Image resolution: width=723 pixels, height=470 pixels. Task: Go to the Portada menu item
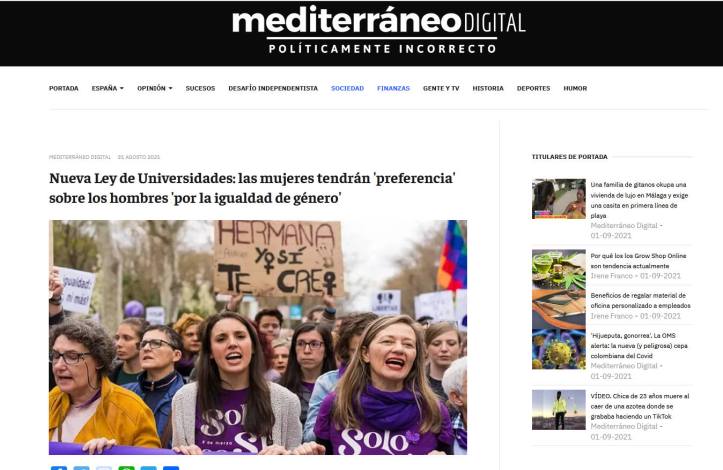pyautogui.click(x=64, y=88)
